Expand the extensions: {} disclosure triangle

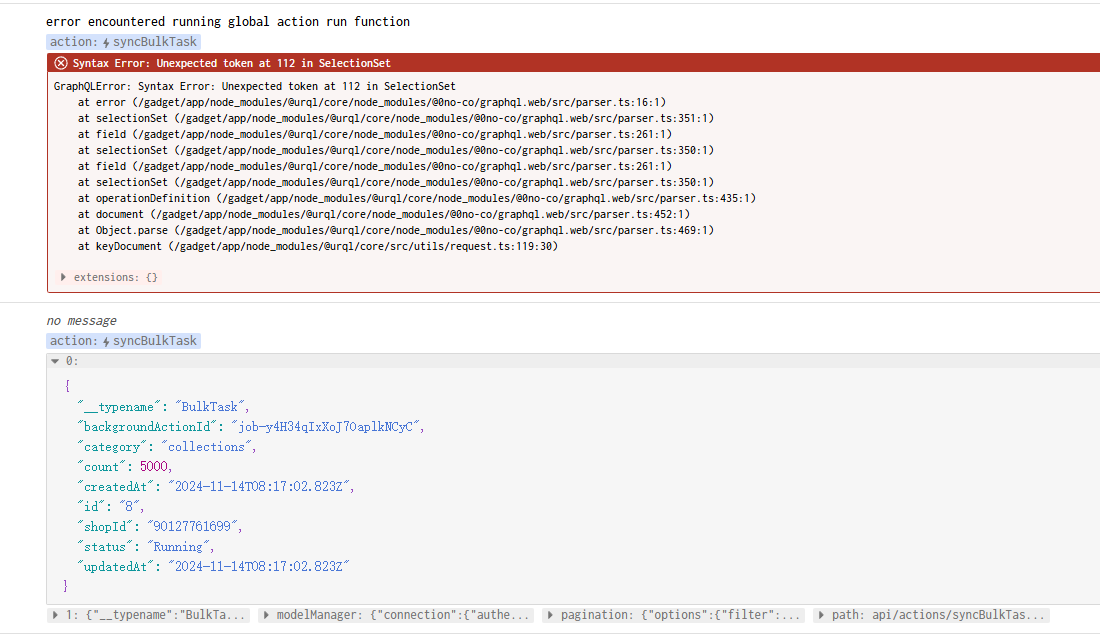64,277
